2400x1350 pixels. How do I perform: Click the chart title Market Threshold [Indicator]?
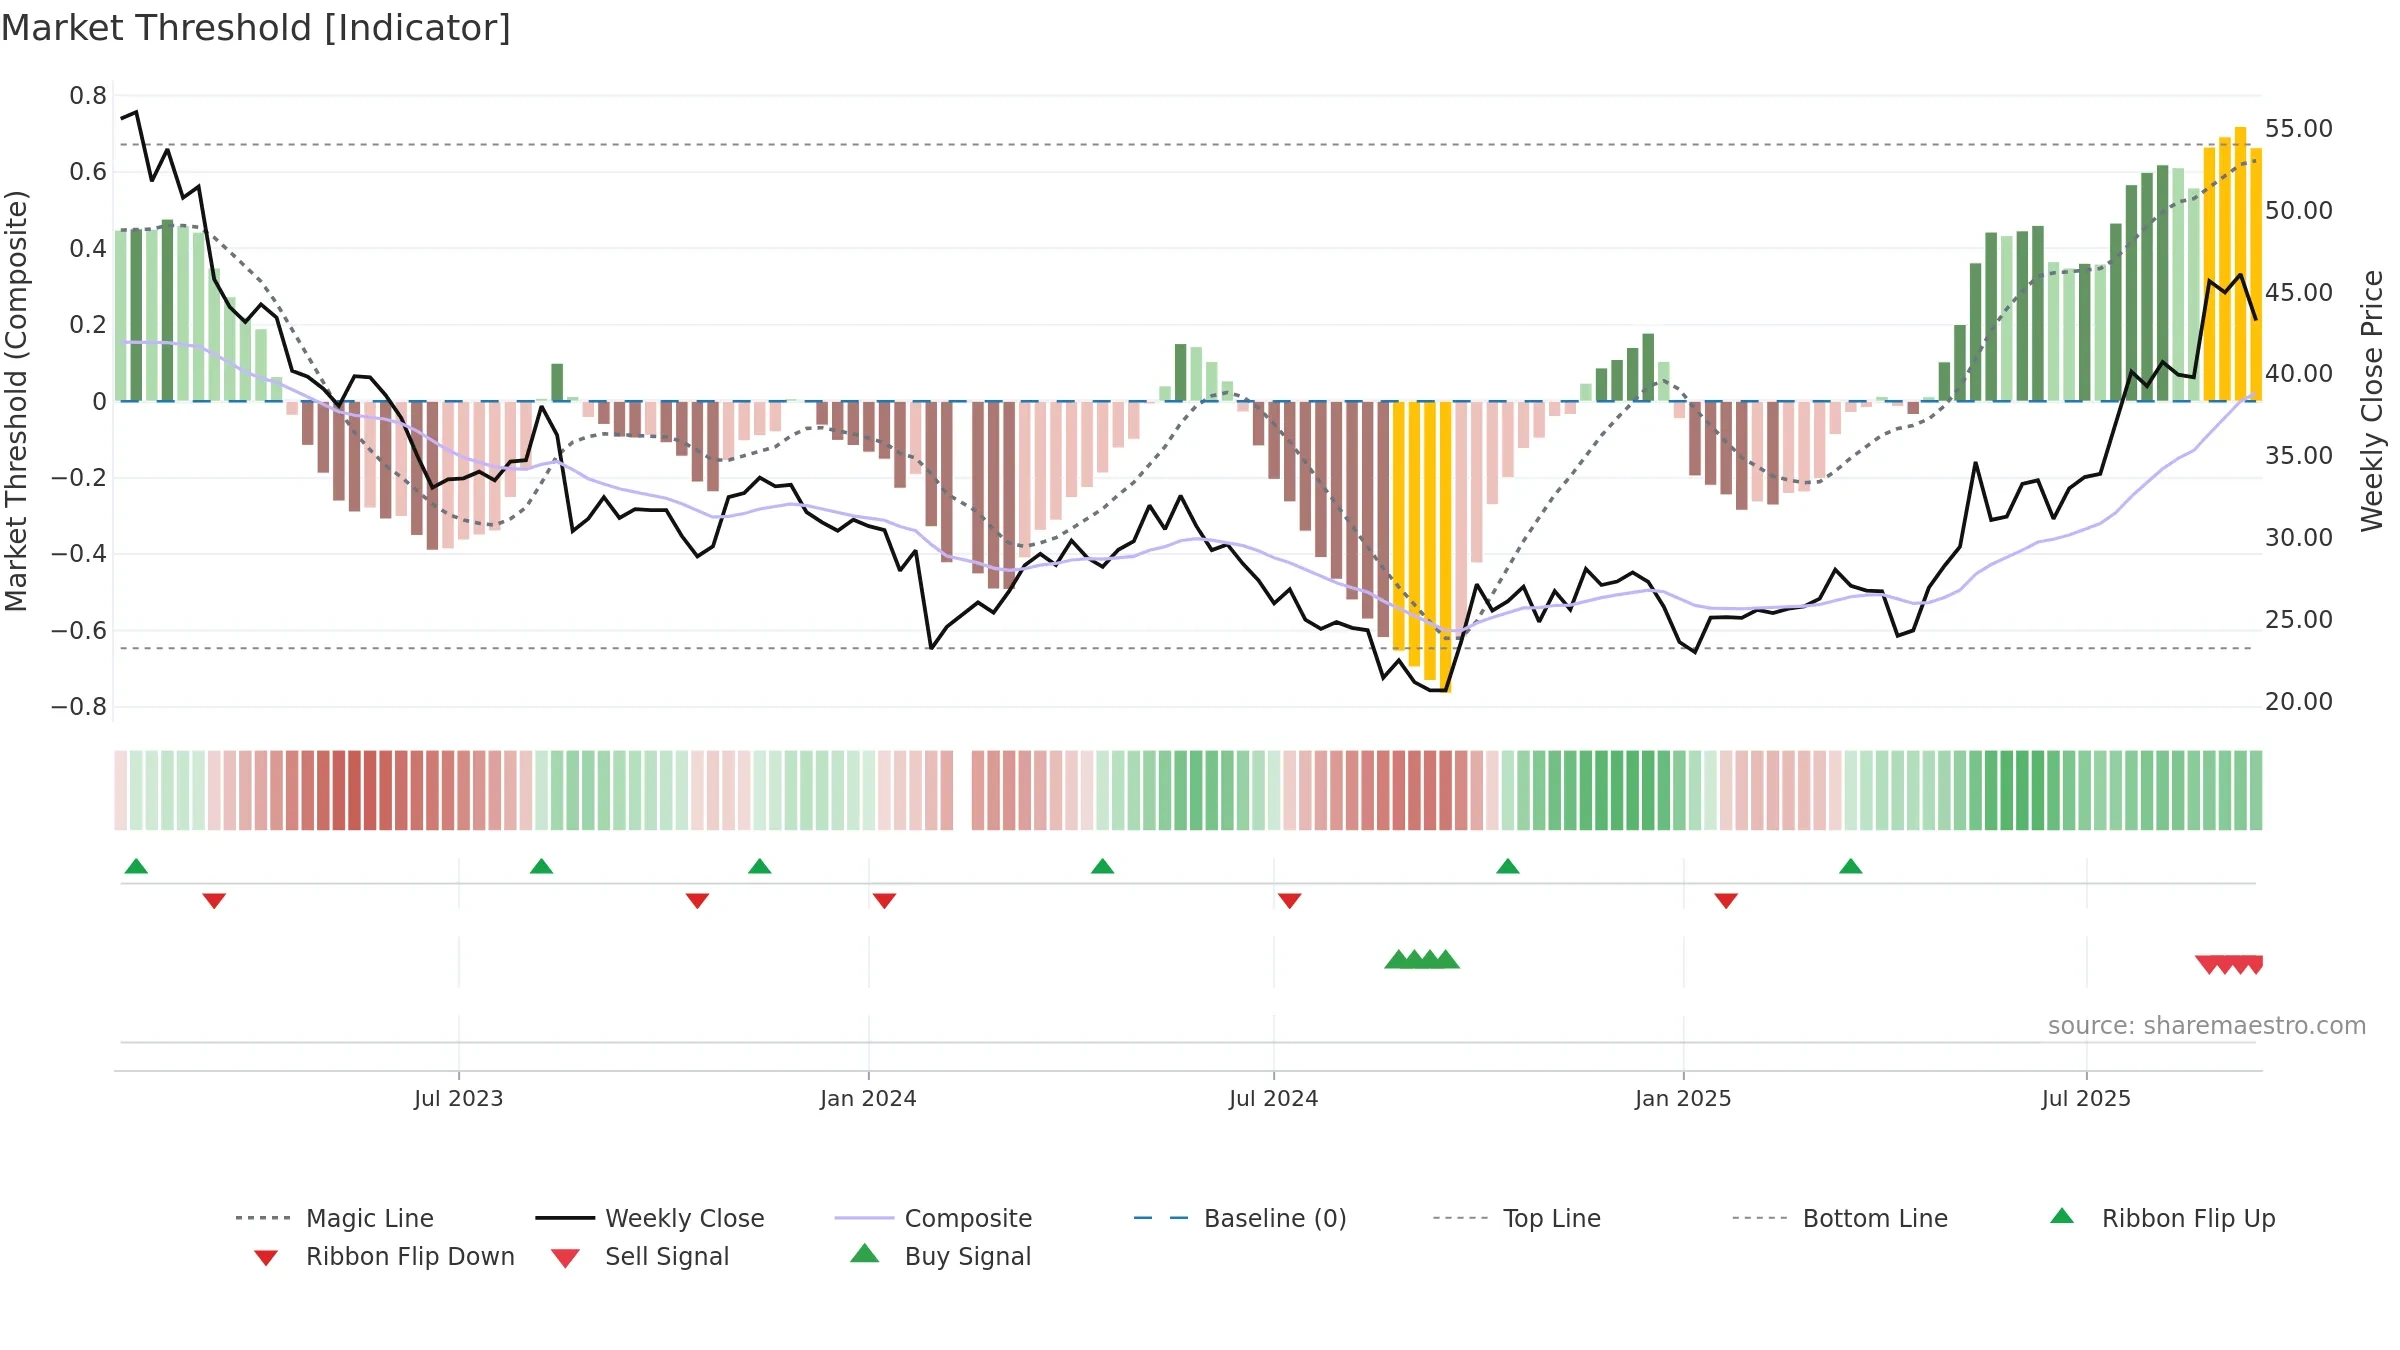[256, 28]
